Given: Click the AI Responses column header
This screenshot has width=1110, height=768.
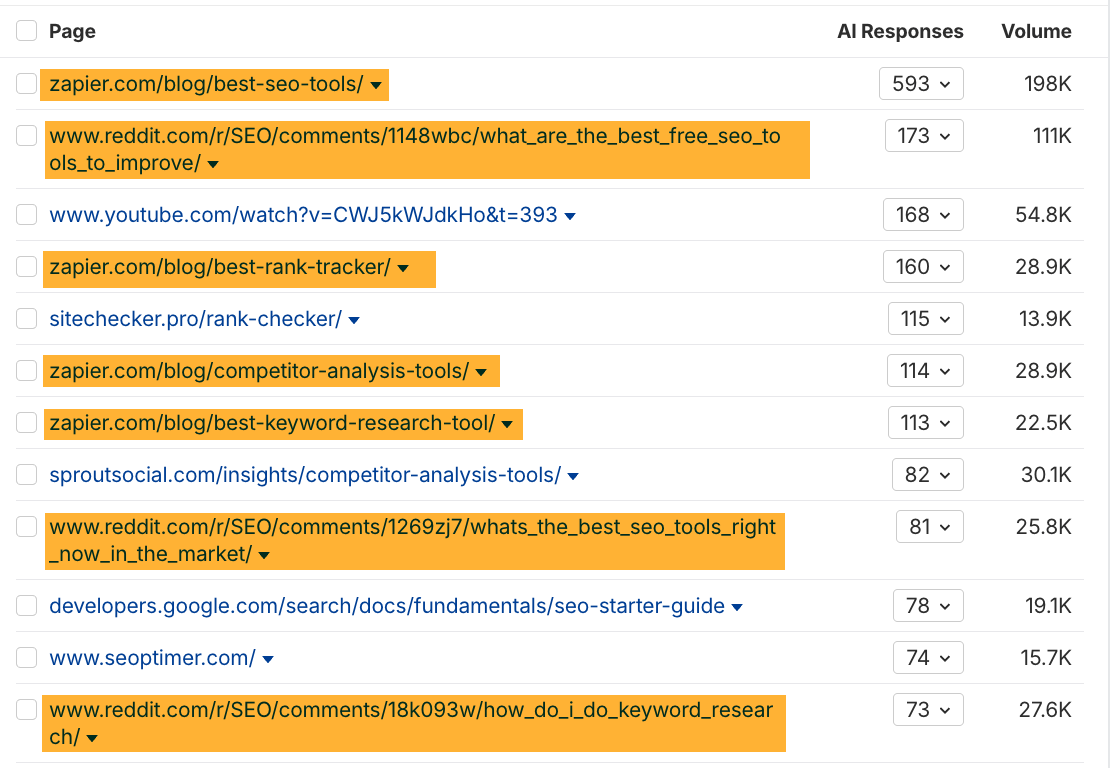Looking at the screenshot, I should click(x=900, y=31).
